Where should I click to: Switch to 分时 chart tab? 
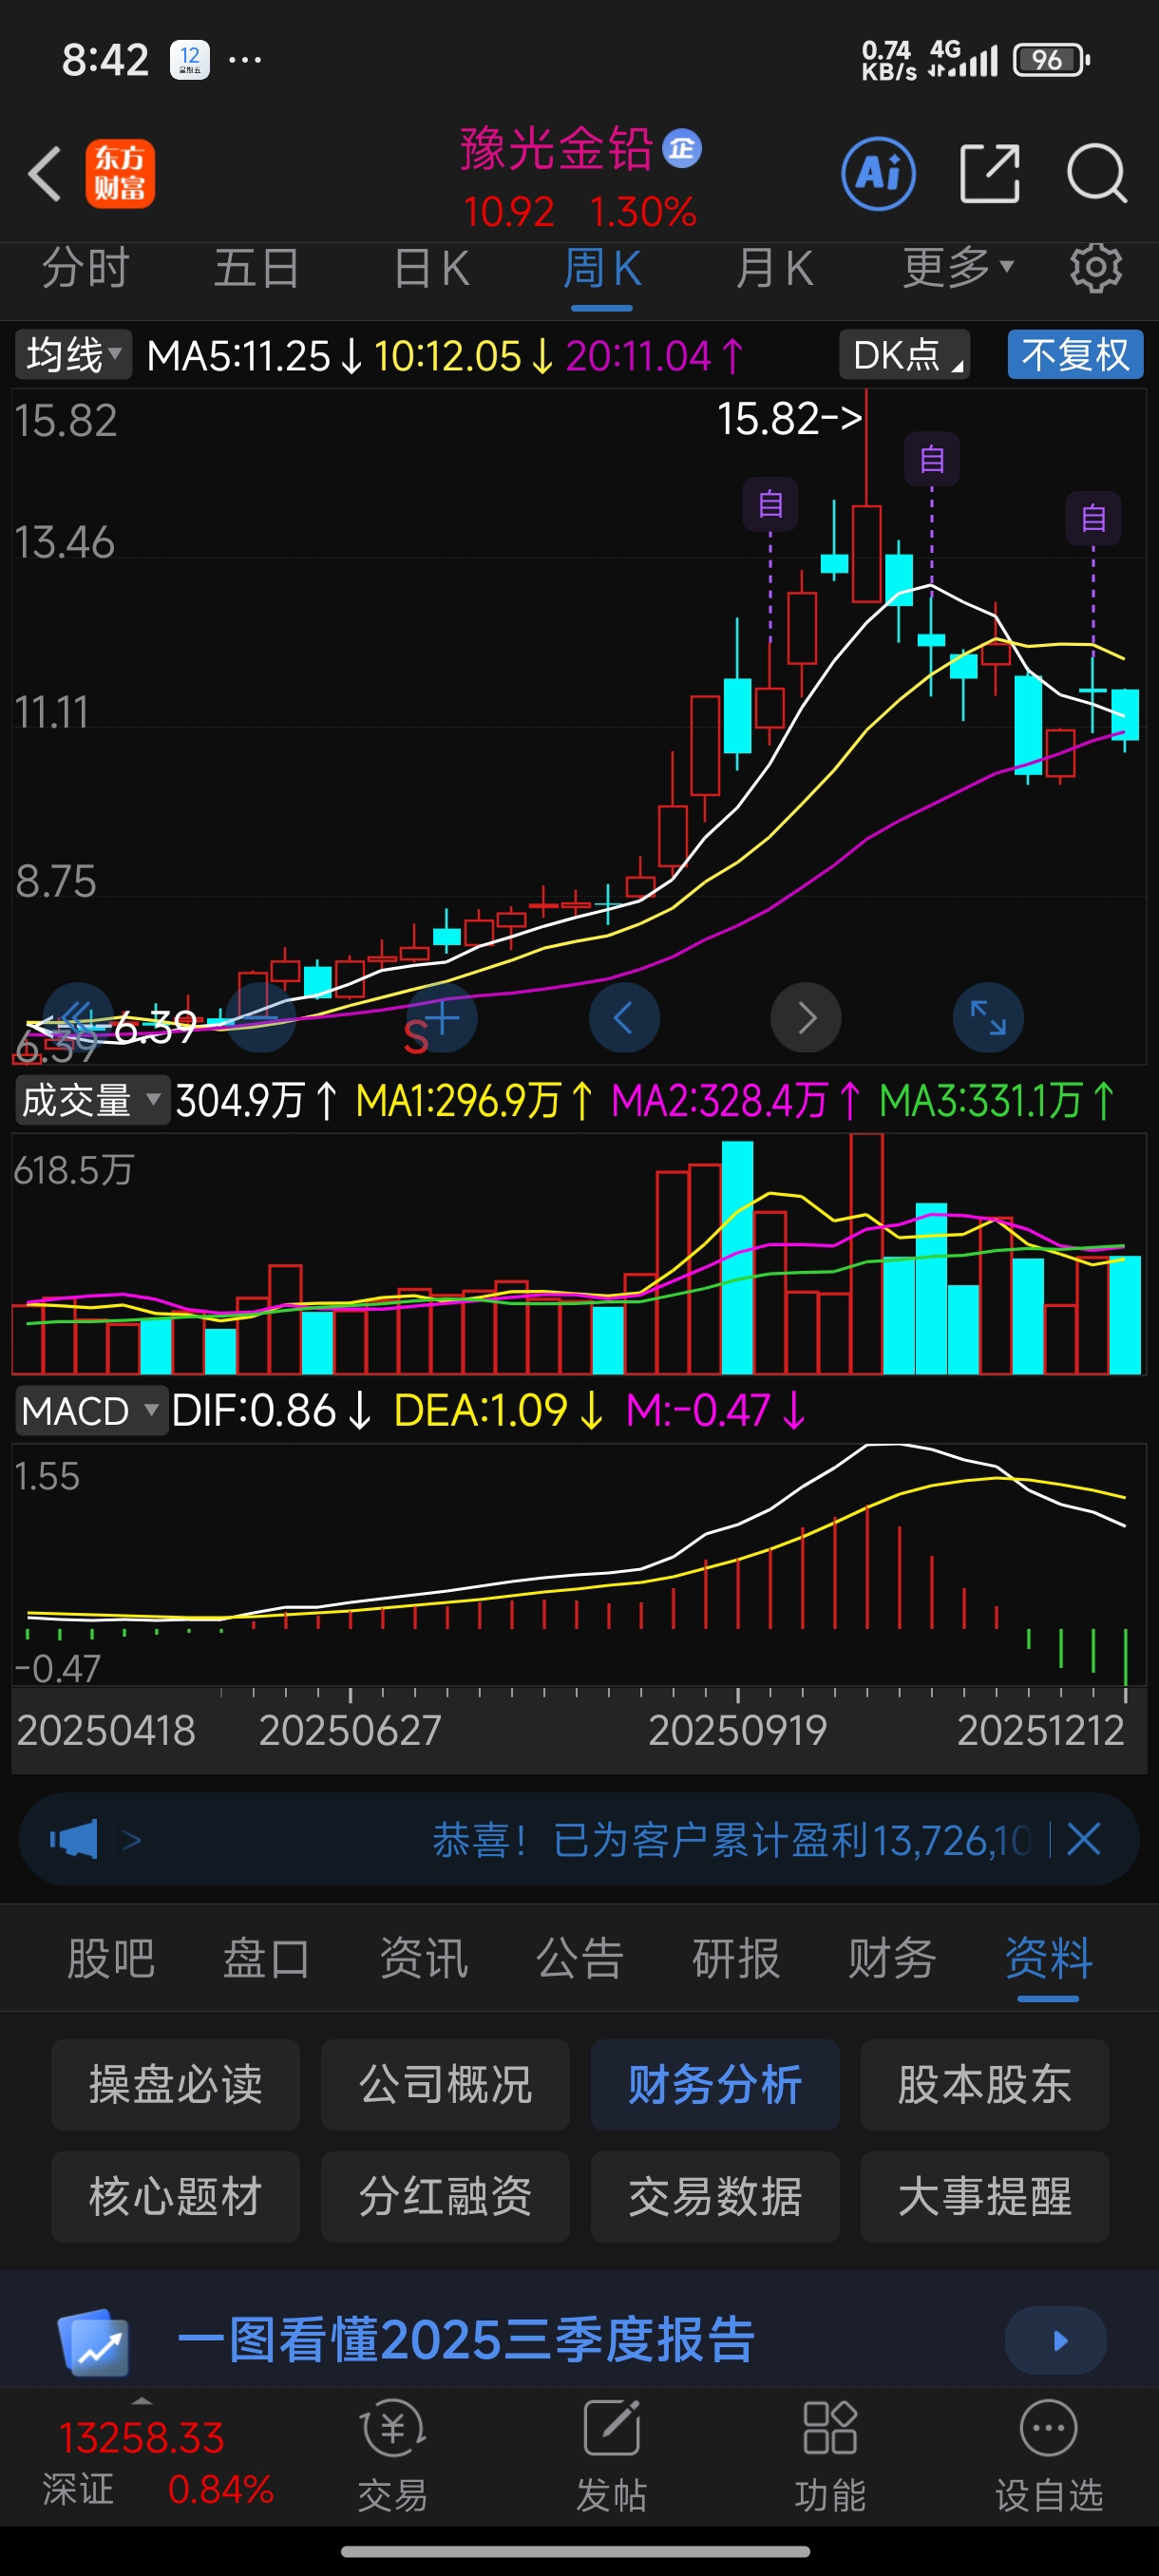pos(86,268)
